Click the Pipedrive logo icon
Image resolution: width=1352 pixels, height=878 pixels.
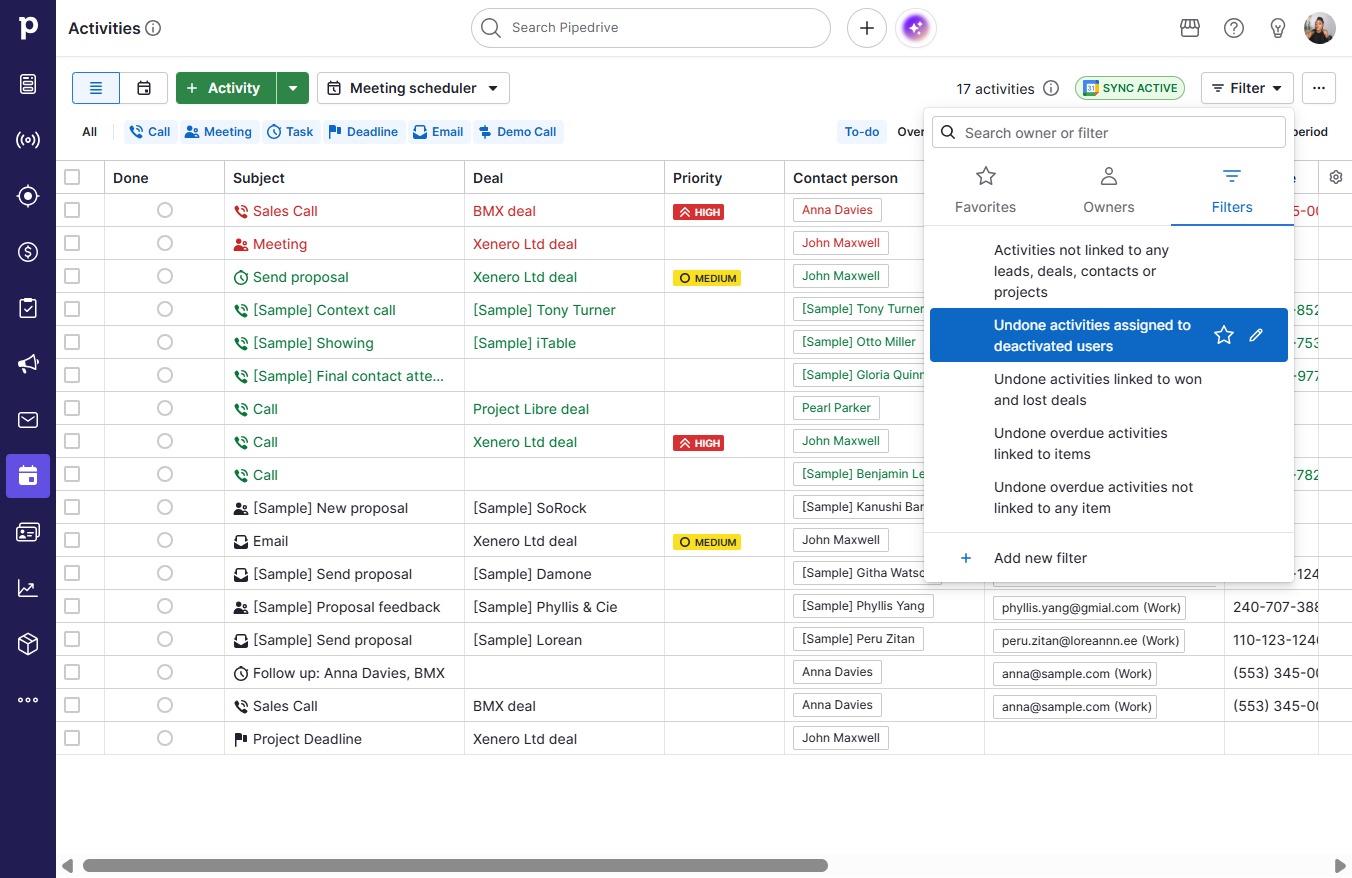point(28,28)
